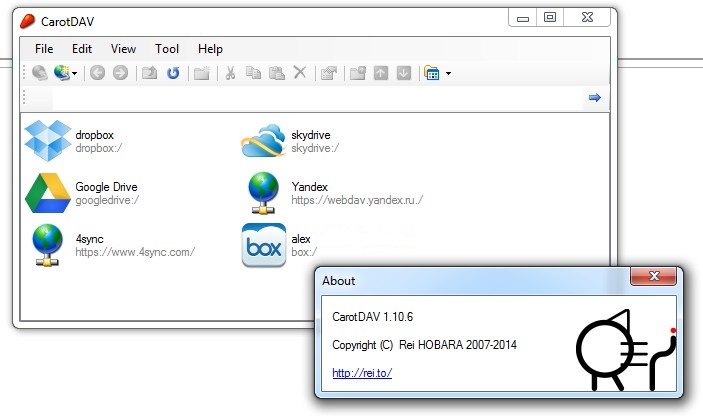Select the skydrive cloud icon
703x416 pixels.
tap(263, 141)
